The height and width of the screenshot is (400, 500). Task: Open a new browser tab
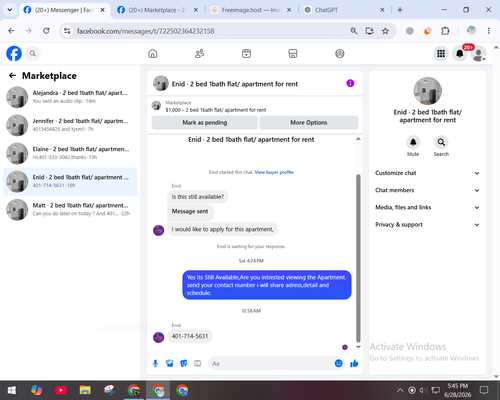[x=400, y=10]
